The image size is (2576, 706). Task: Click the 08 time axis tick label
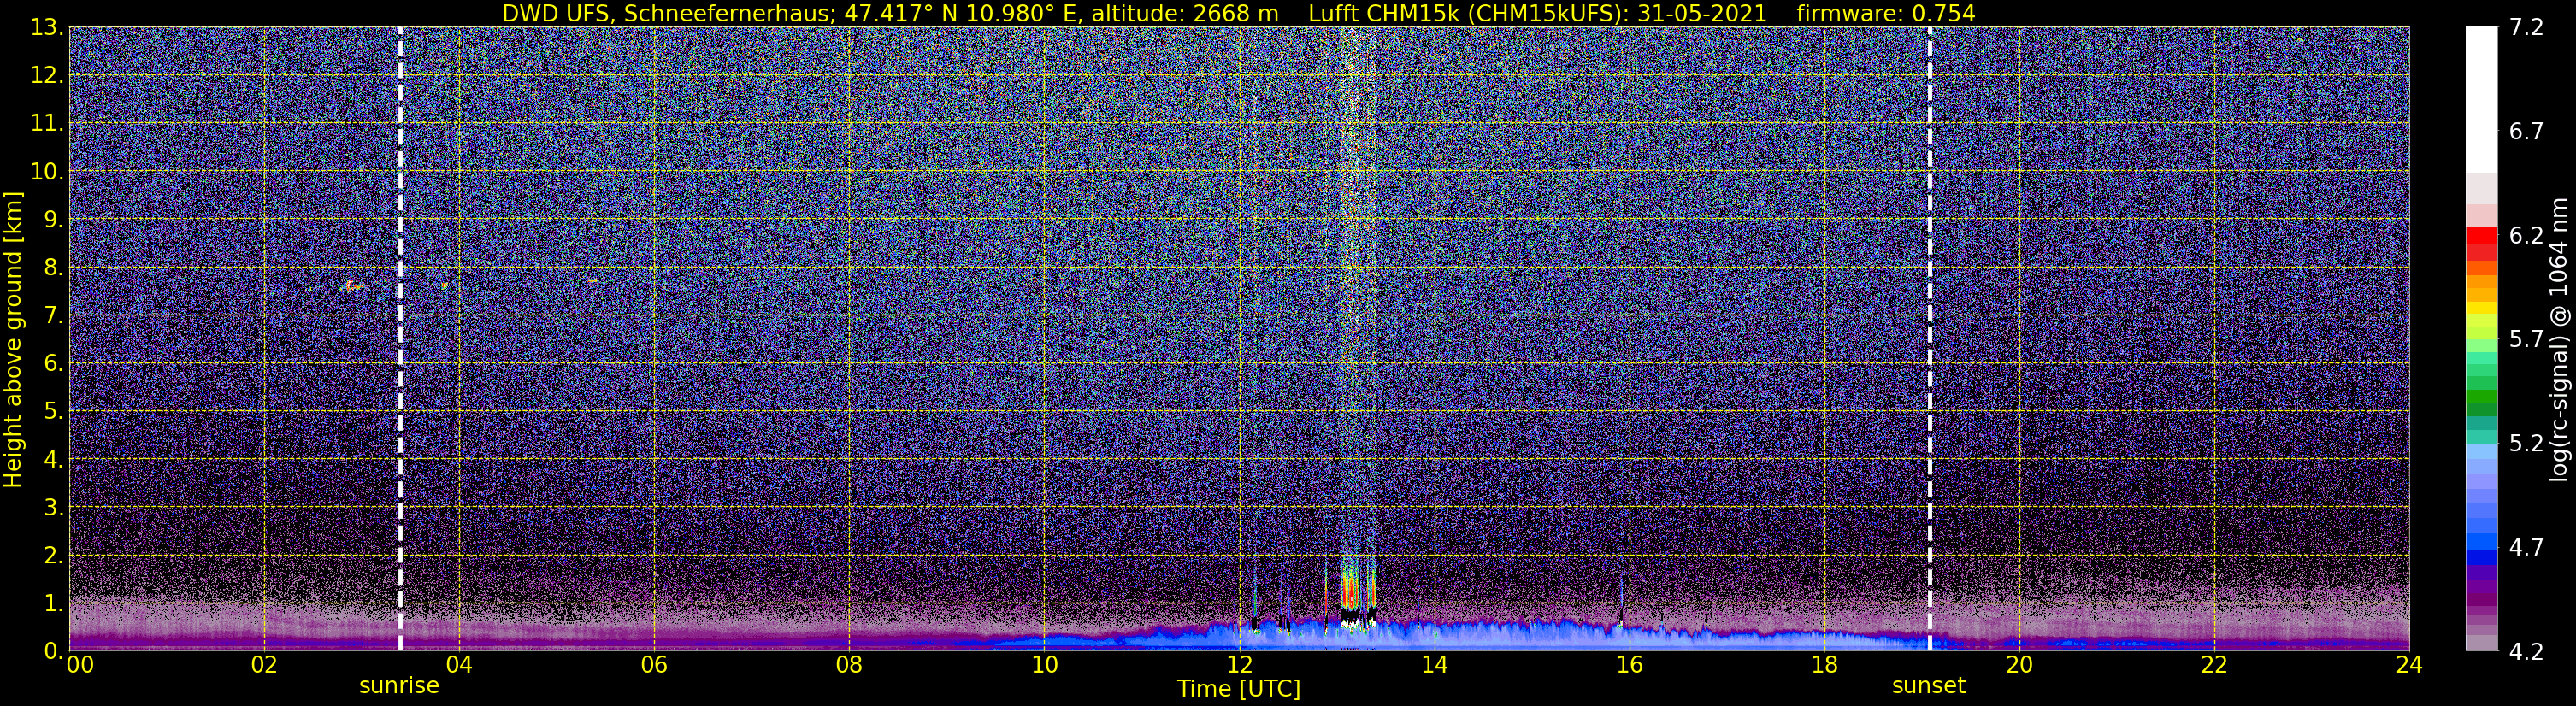[849, 666]
